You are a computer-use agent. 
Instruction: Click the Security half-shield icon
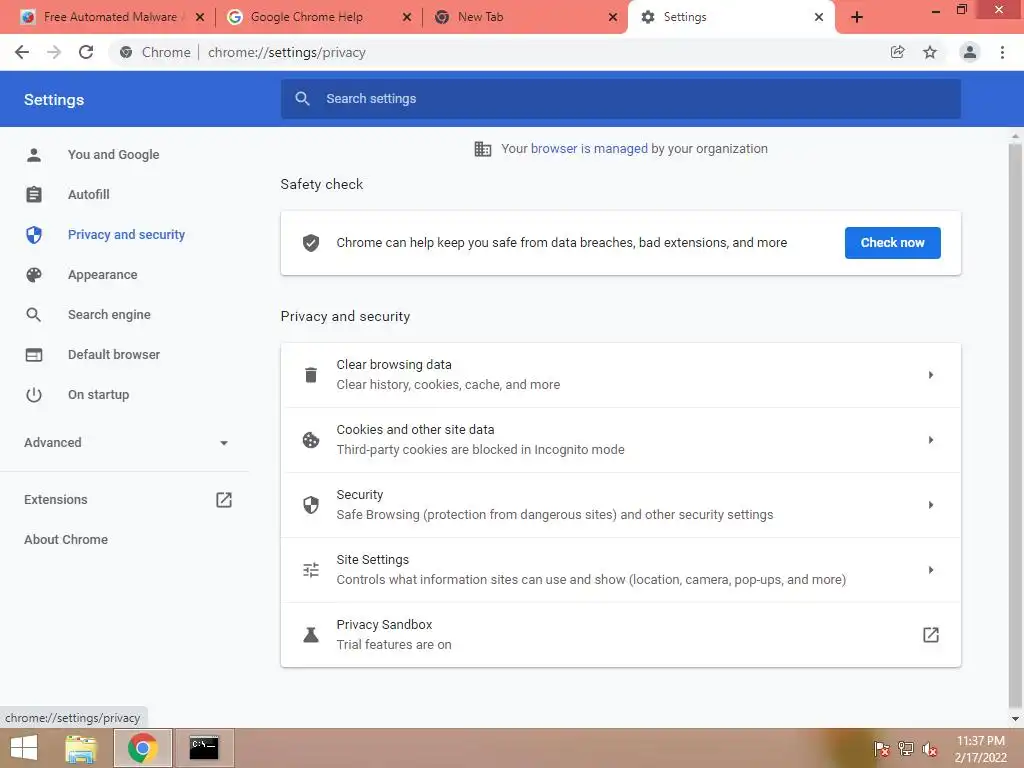(x=311, y=505)
